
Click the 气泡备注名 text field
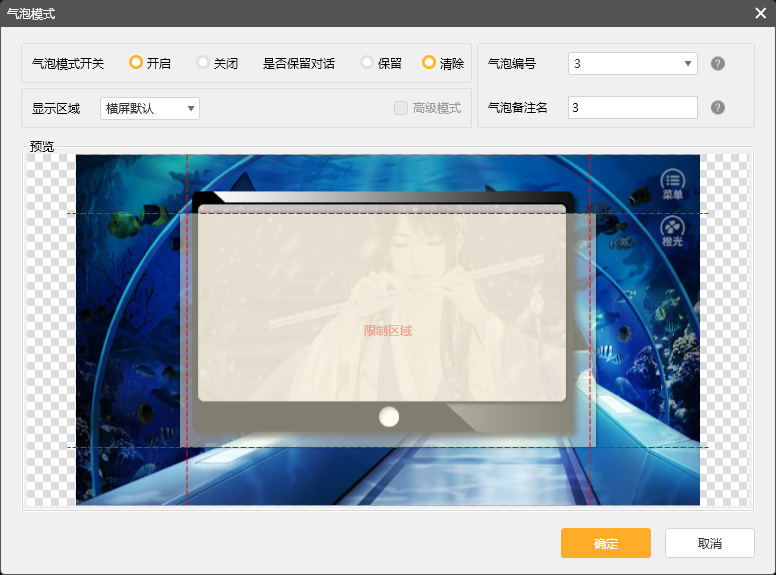click(x=632, y=107)
